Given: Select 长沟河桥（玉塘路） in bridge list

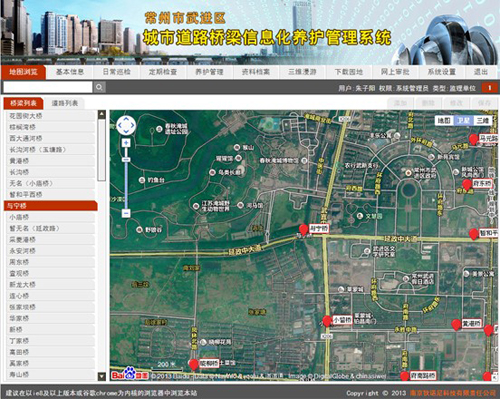Looking at the screenshot, I should (x=51, y=150).
